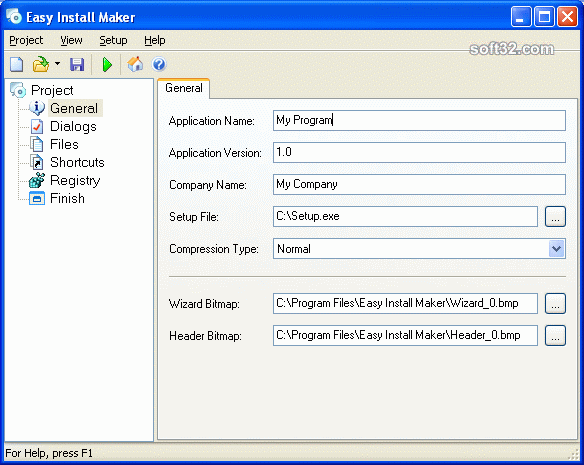Click the New project toolbar icon

click(16, 64)
